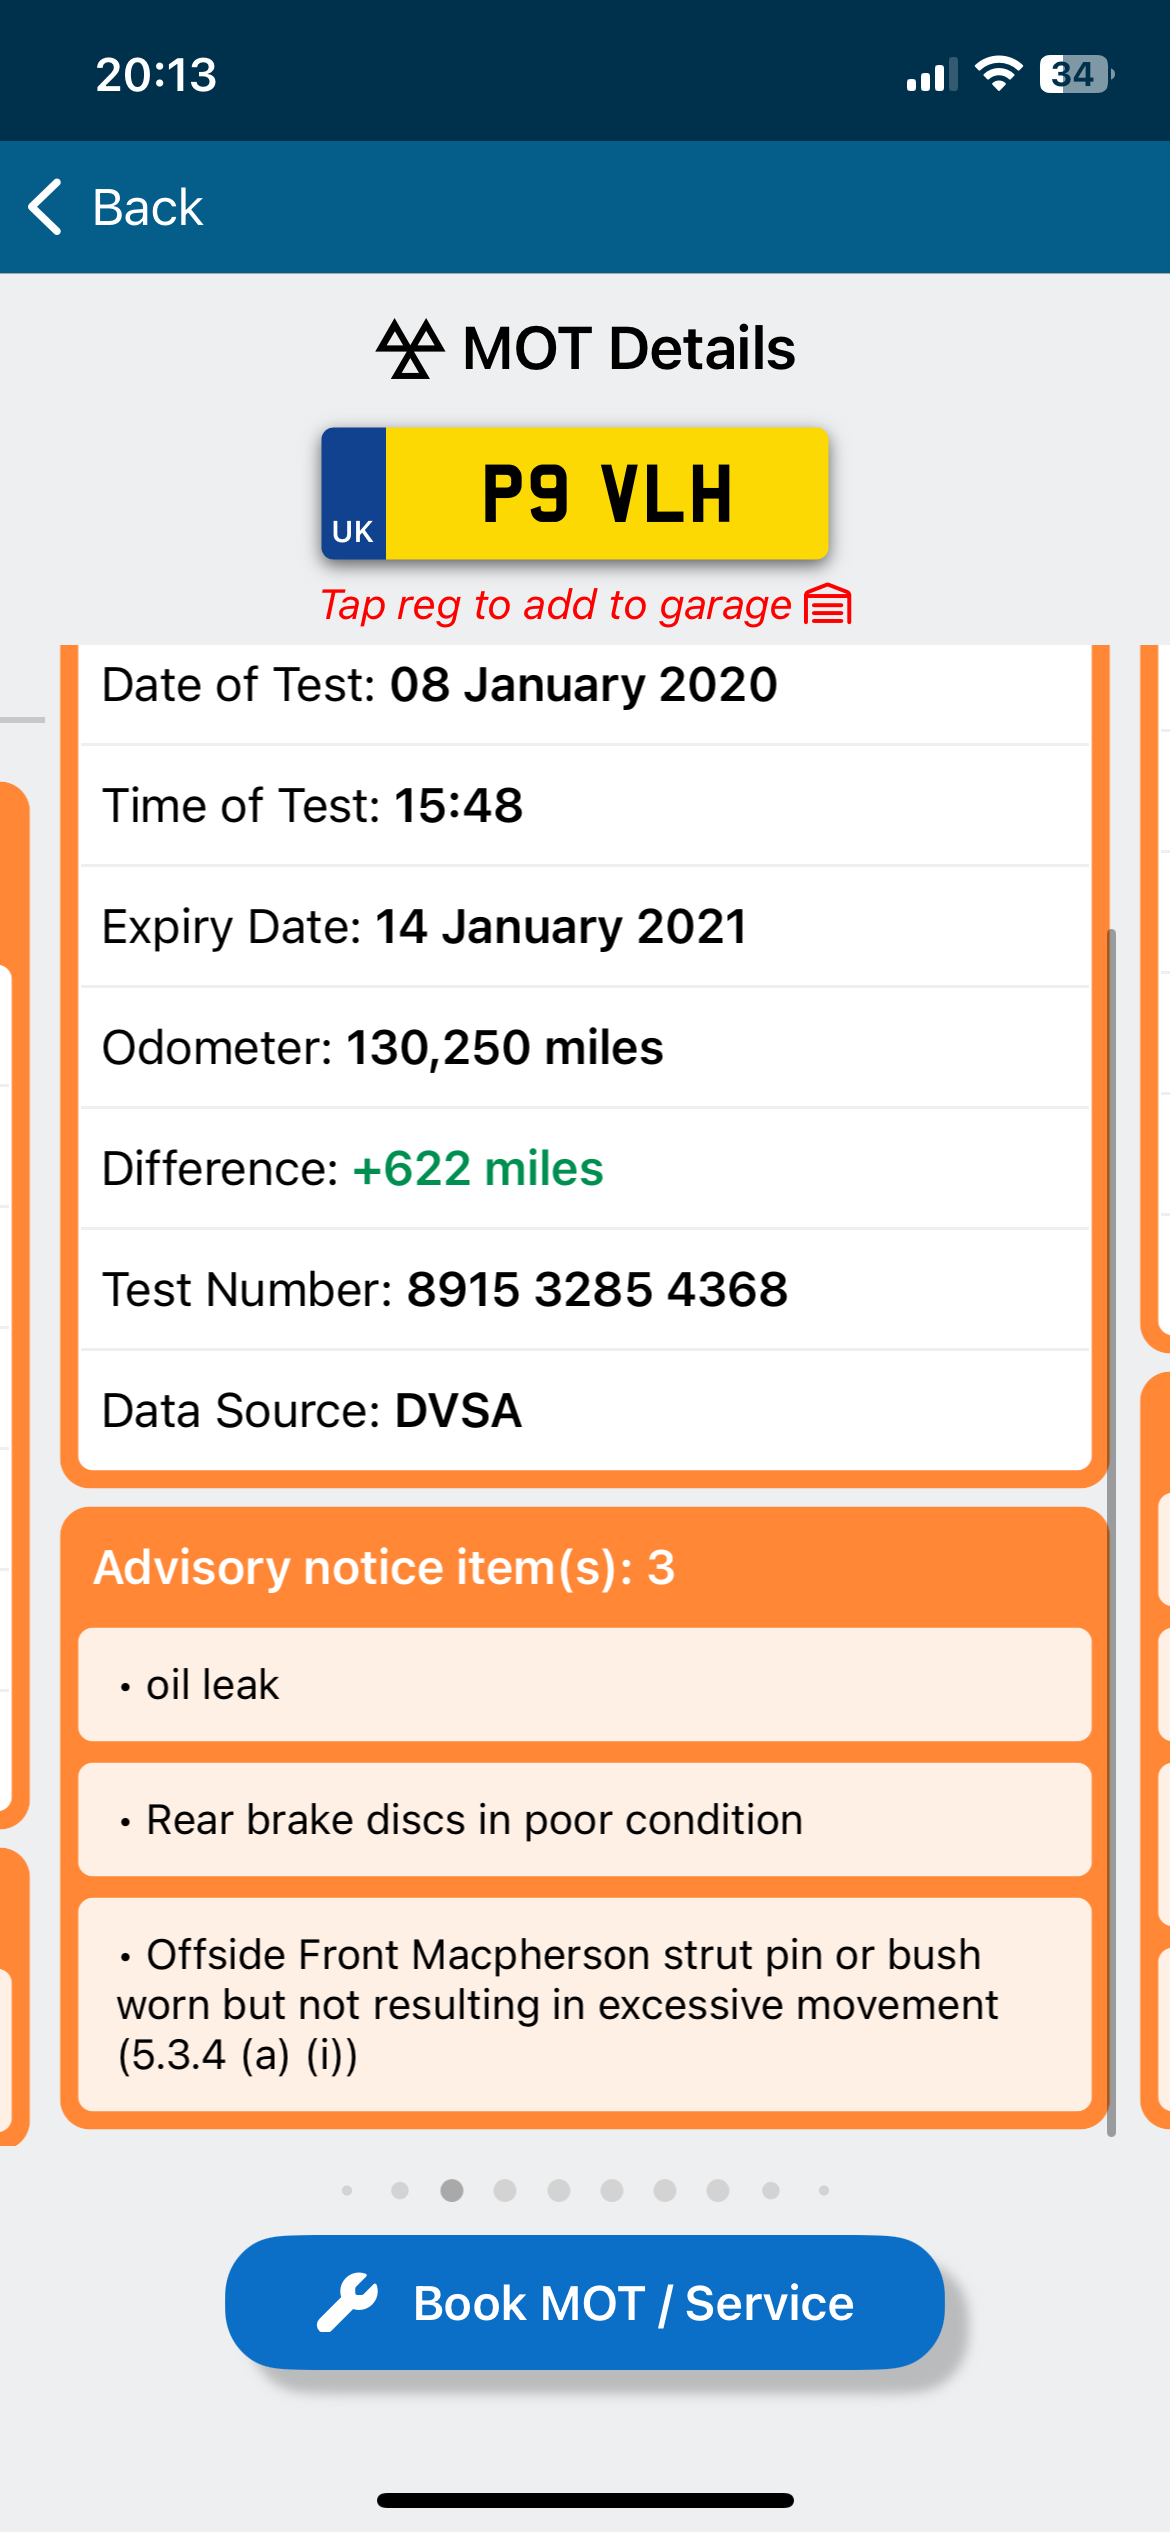The image size is (1170, 2532).
Task: Tap the wrench icon on booking button
Action: 347,2303
